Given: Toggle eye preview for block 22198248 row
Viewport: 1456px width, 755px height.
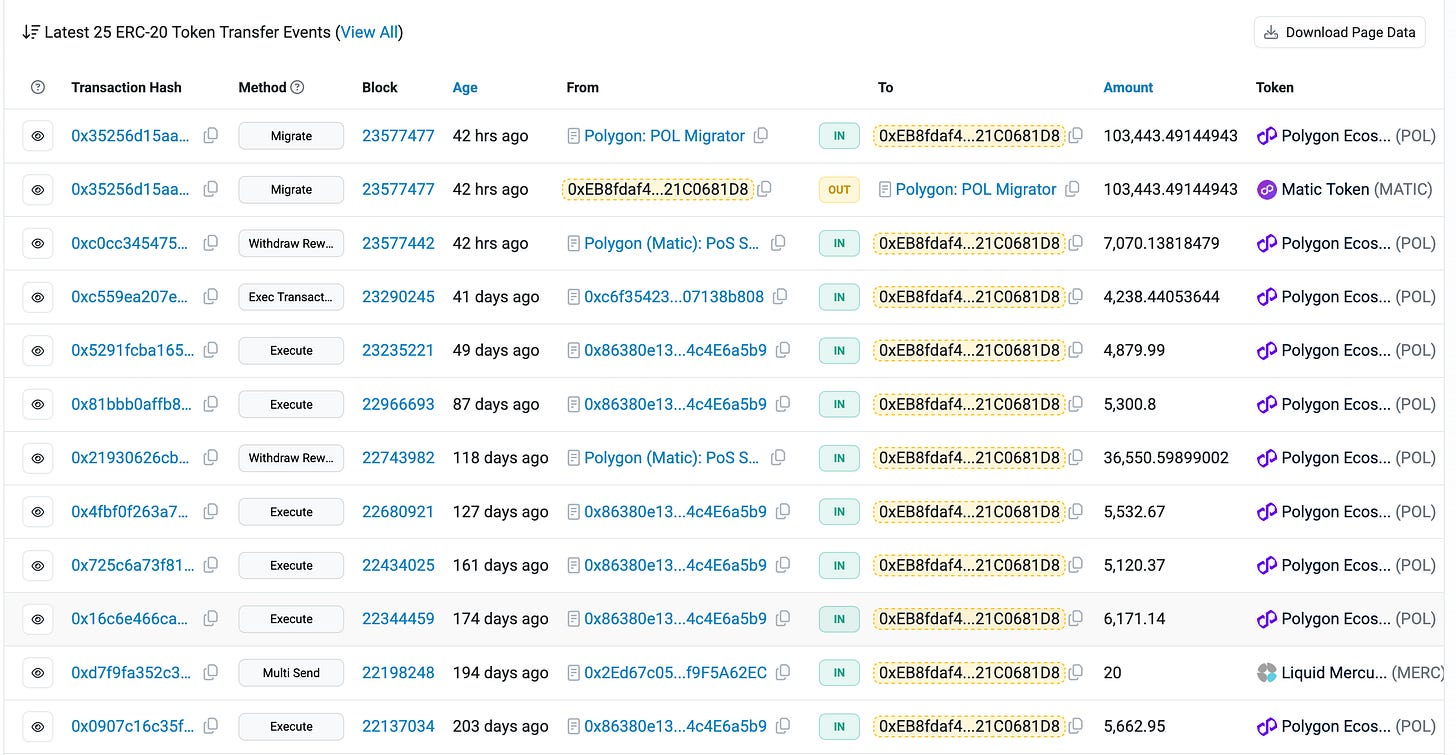Looking at the screenshot, I should 38,673.
